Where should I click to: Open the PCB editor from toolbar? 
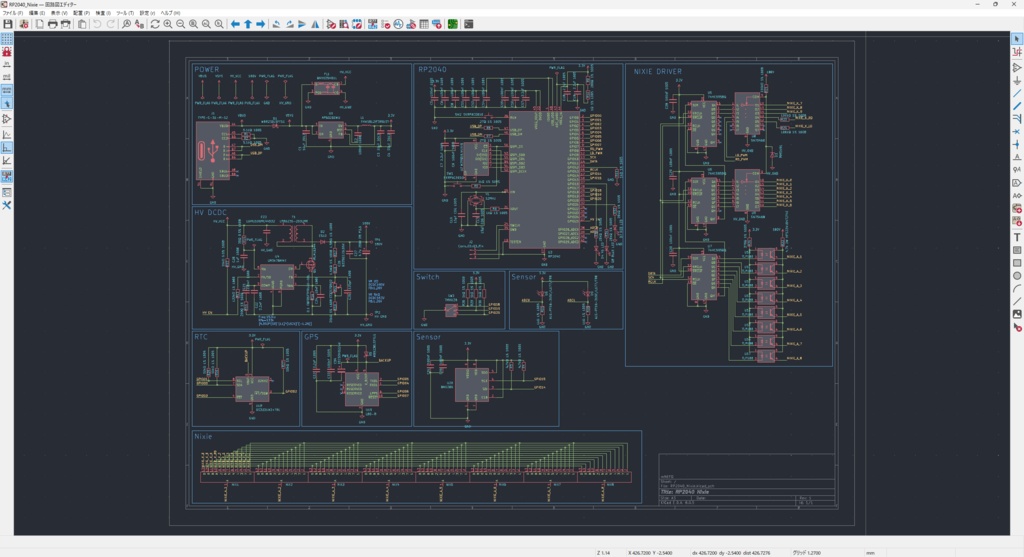point(452,23)
